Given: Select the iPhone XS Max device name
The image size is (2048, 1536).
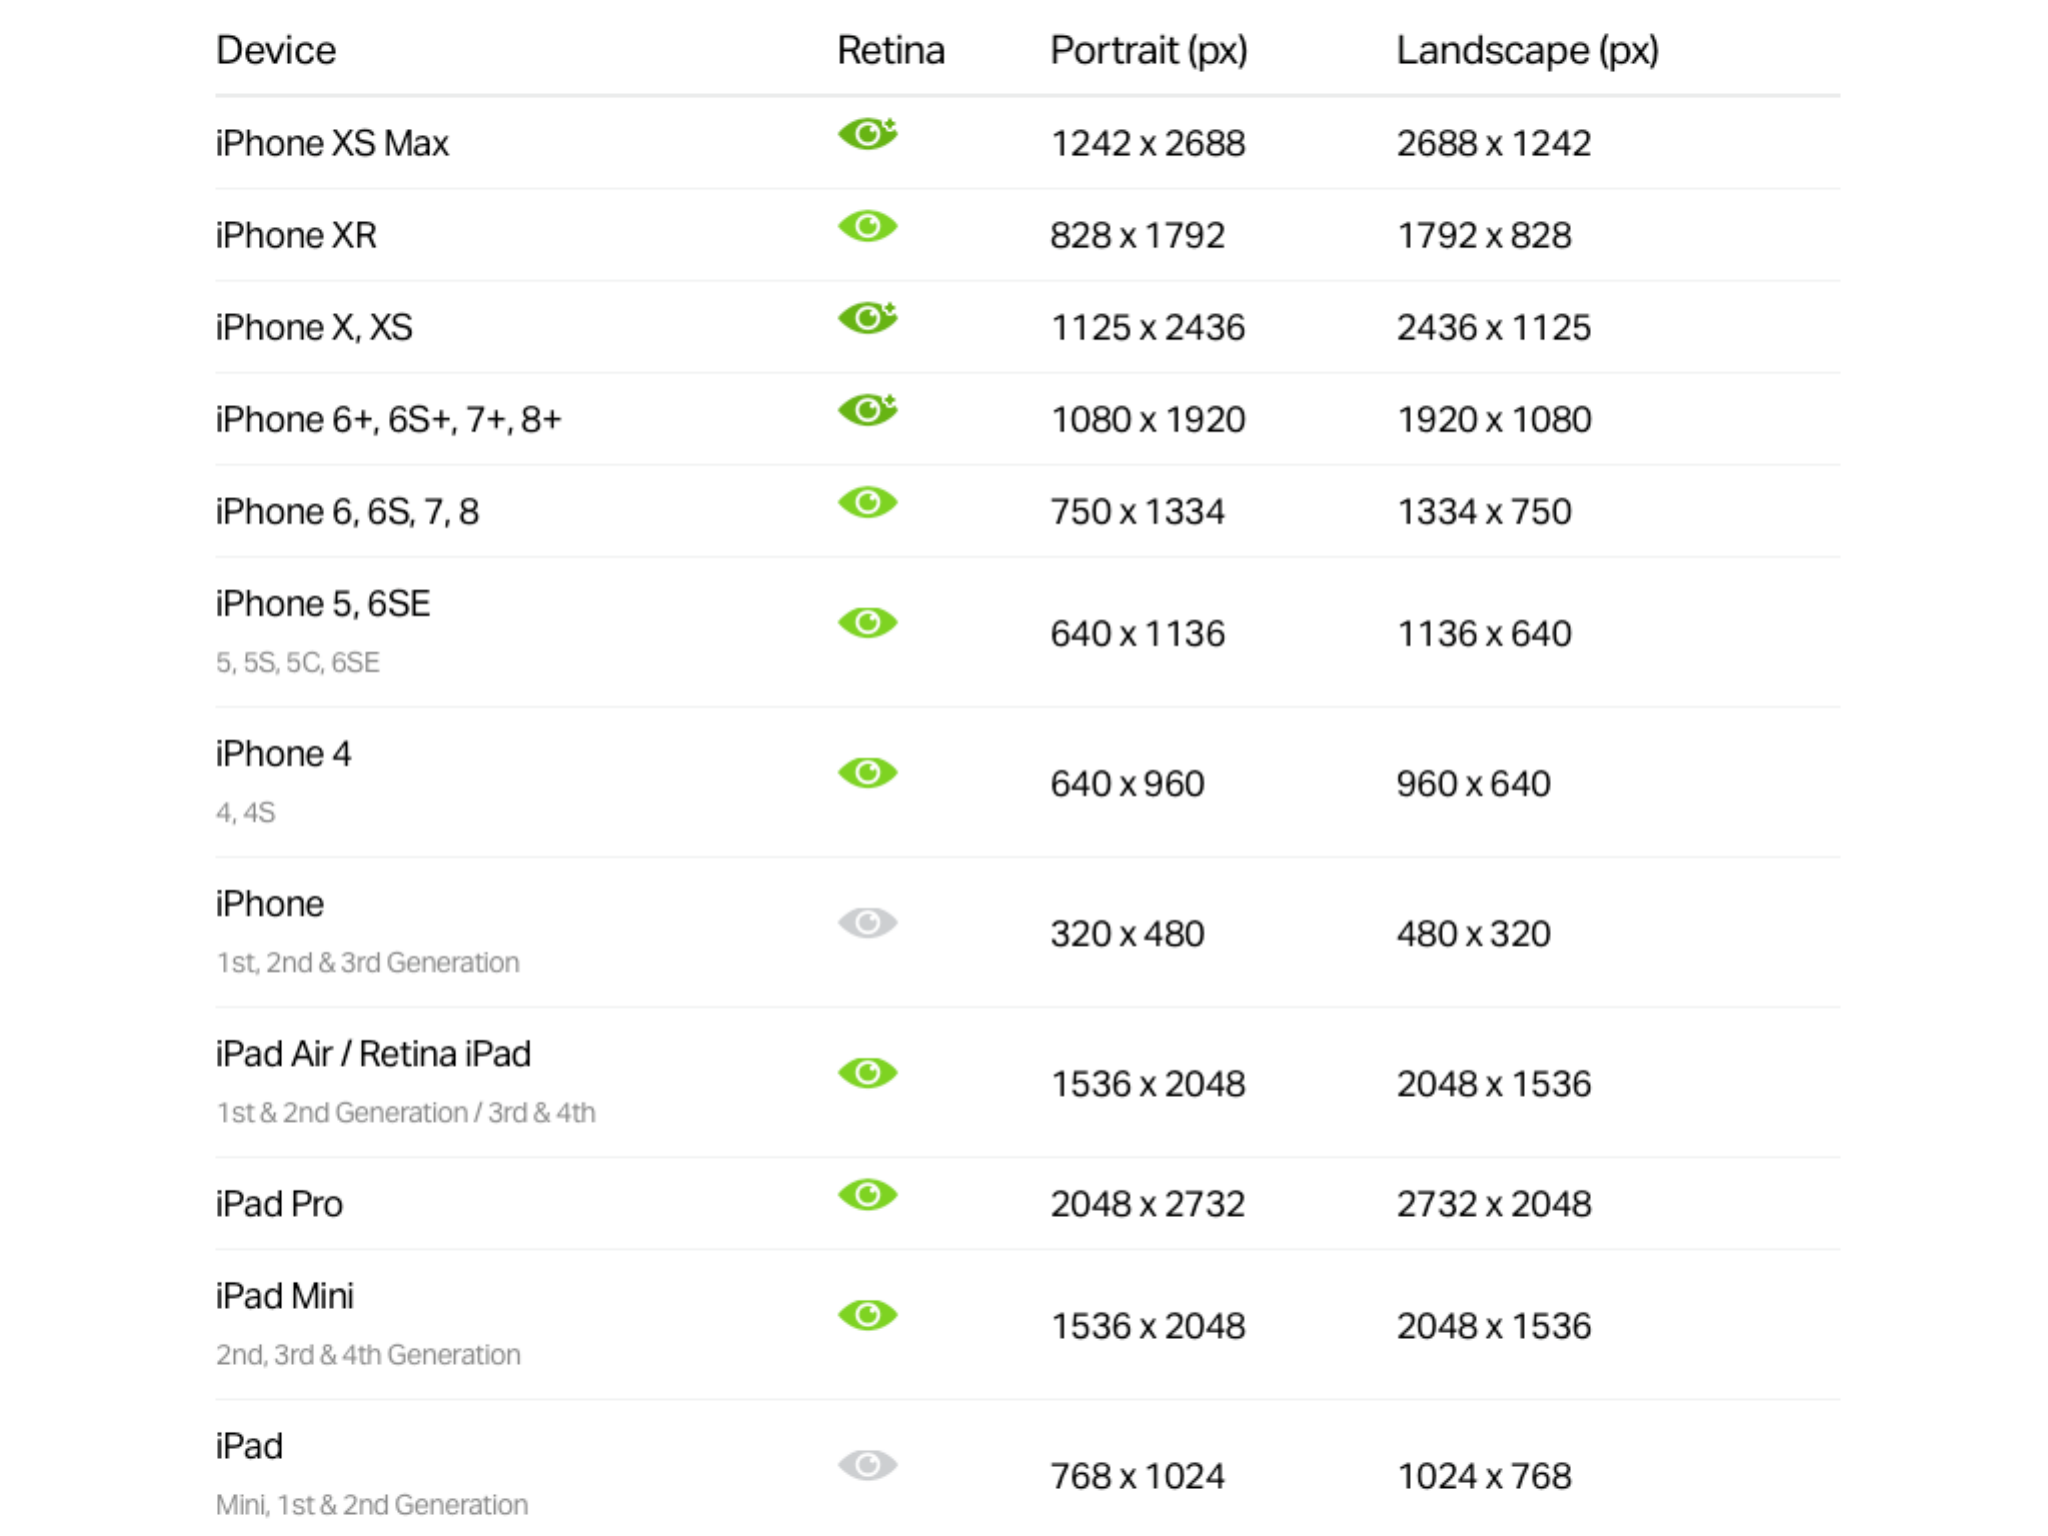Looking at the screenshot, I should click(332, 143).
